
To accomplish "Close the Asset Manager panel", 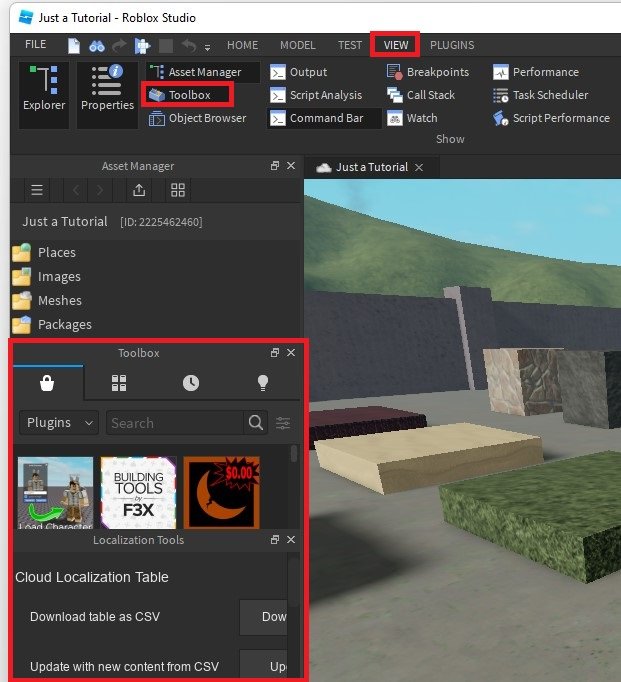I will coord(291,166).
